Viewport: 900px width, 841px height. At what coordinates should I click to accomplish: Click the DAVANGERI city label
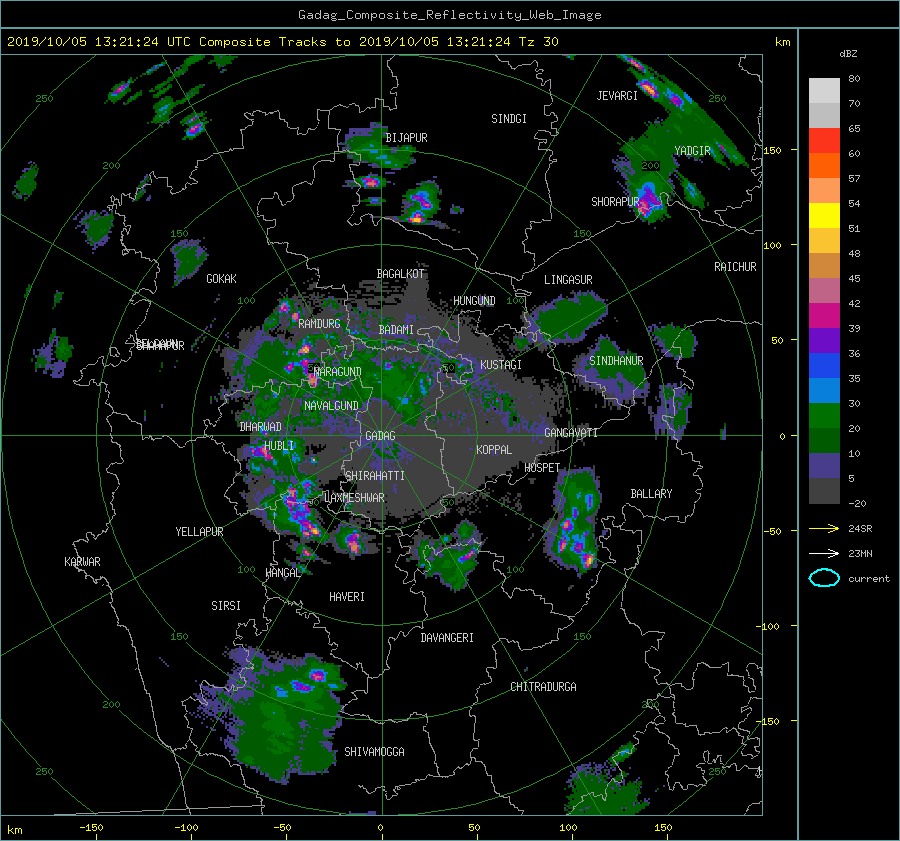coord(447,638)
